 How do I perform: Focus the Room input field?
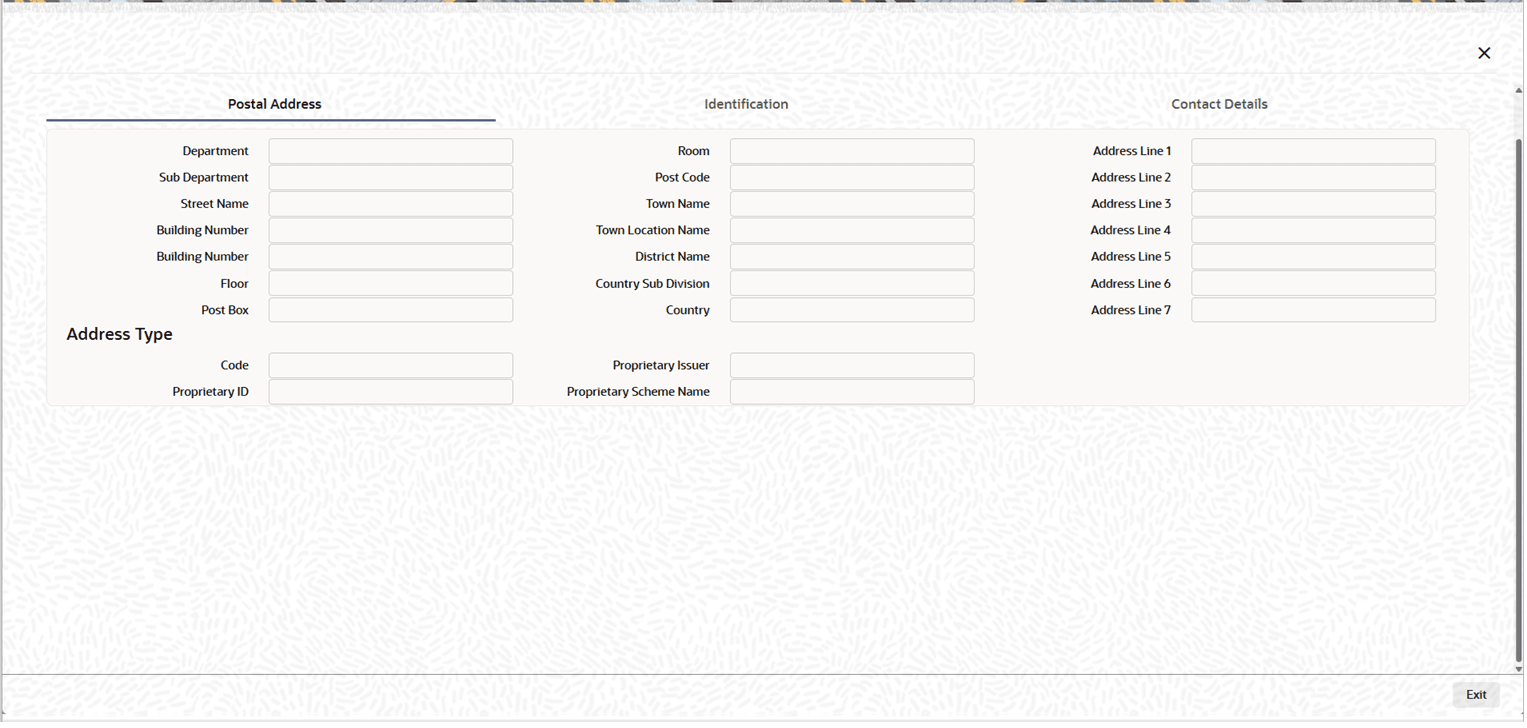852,151
